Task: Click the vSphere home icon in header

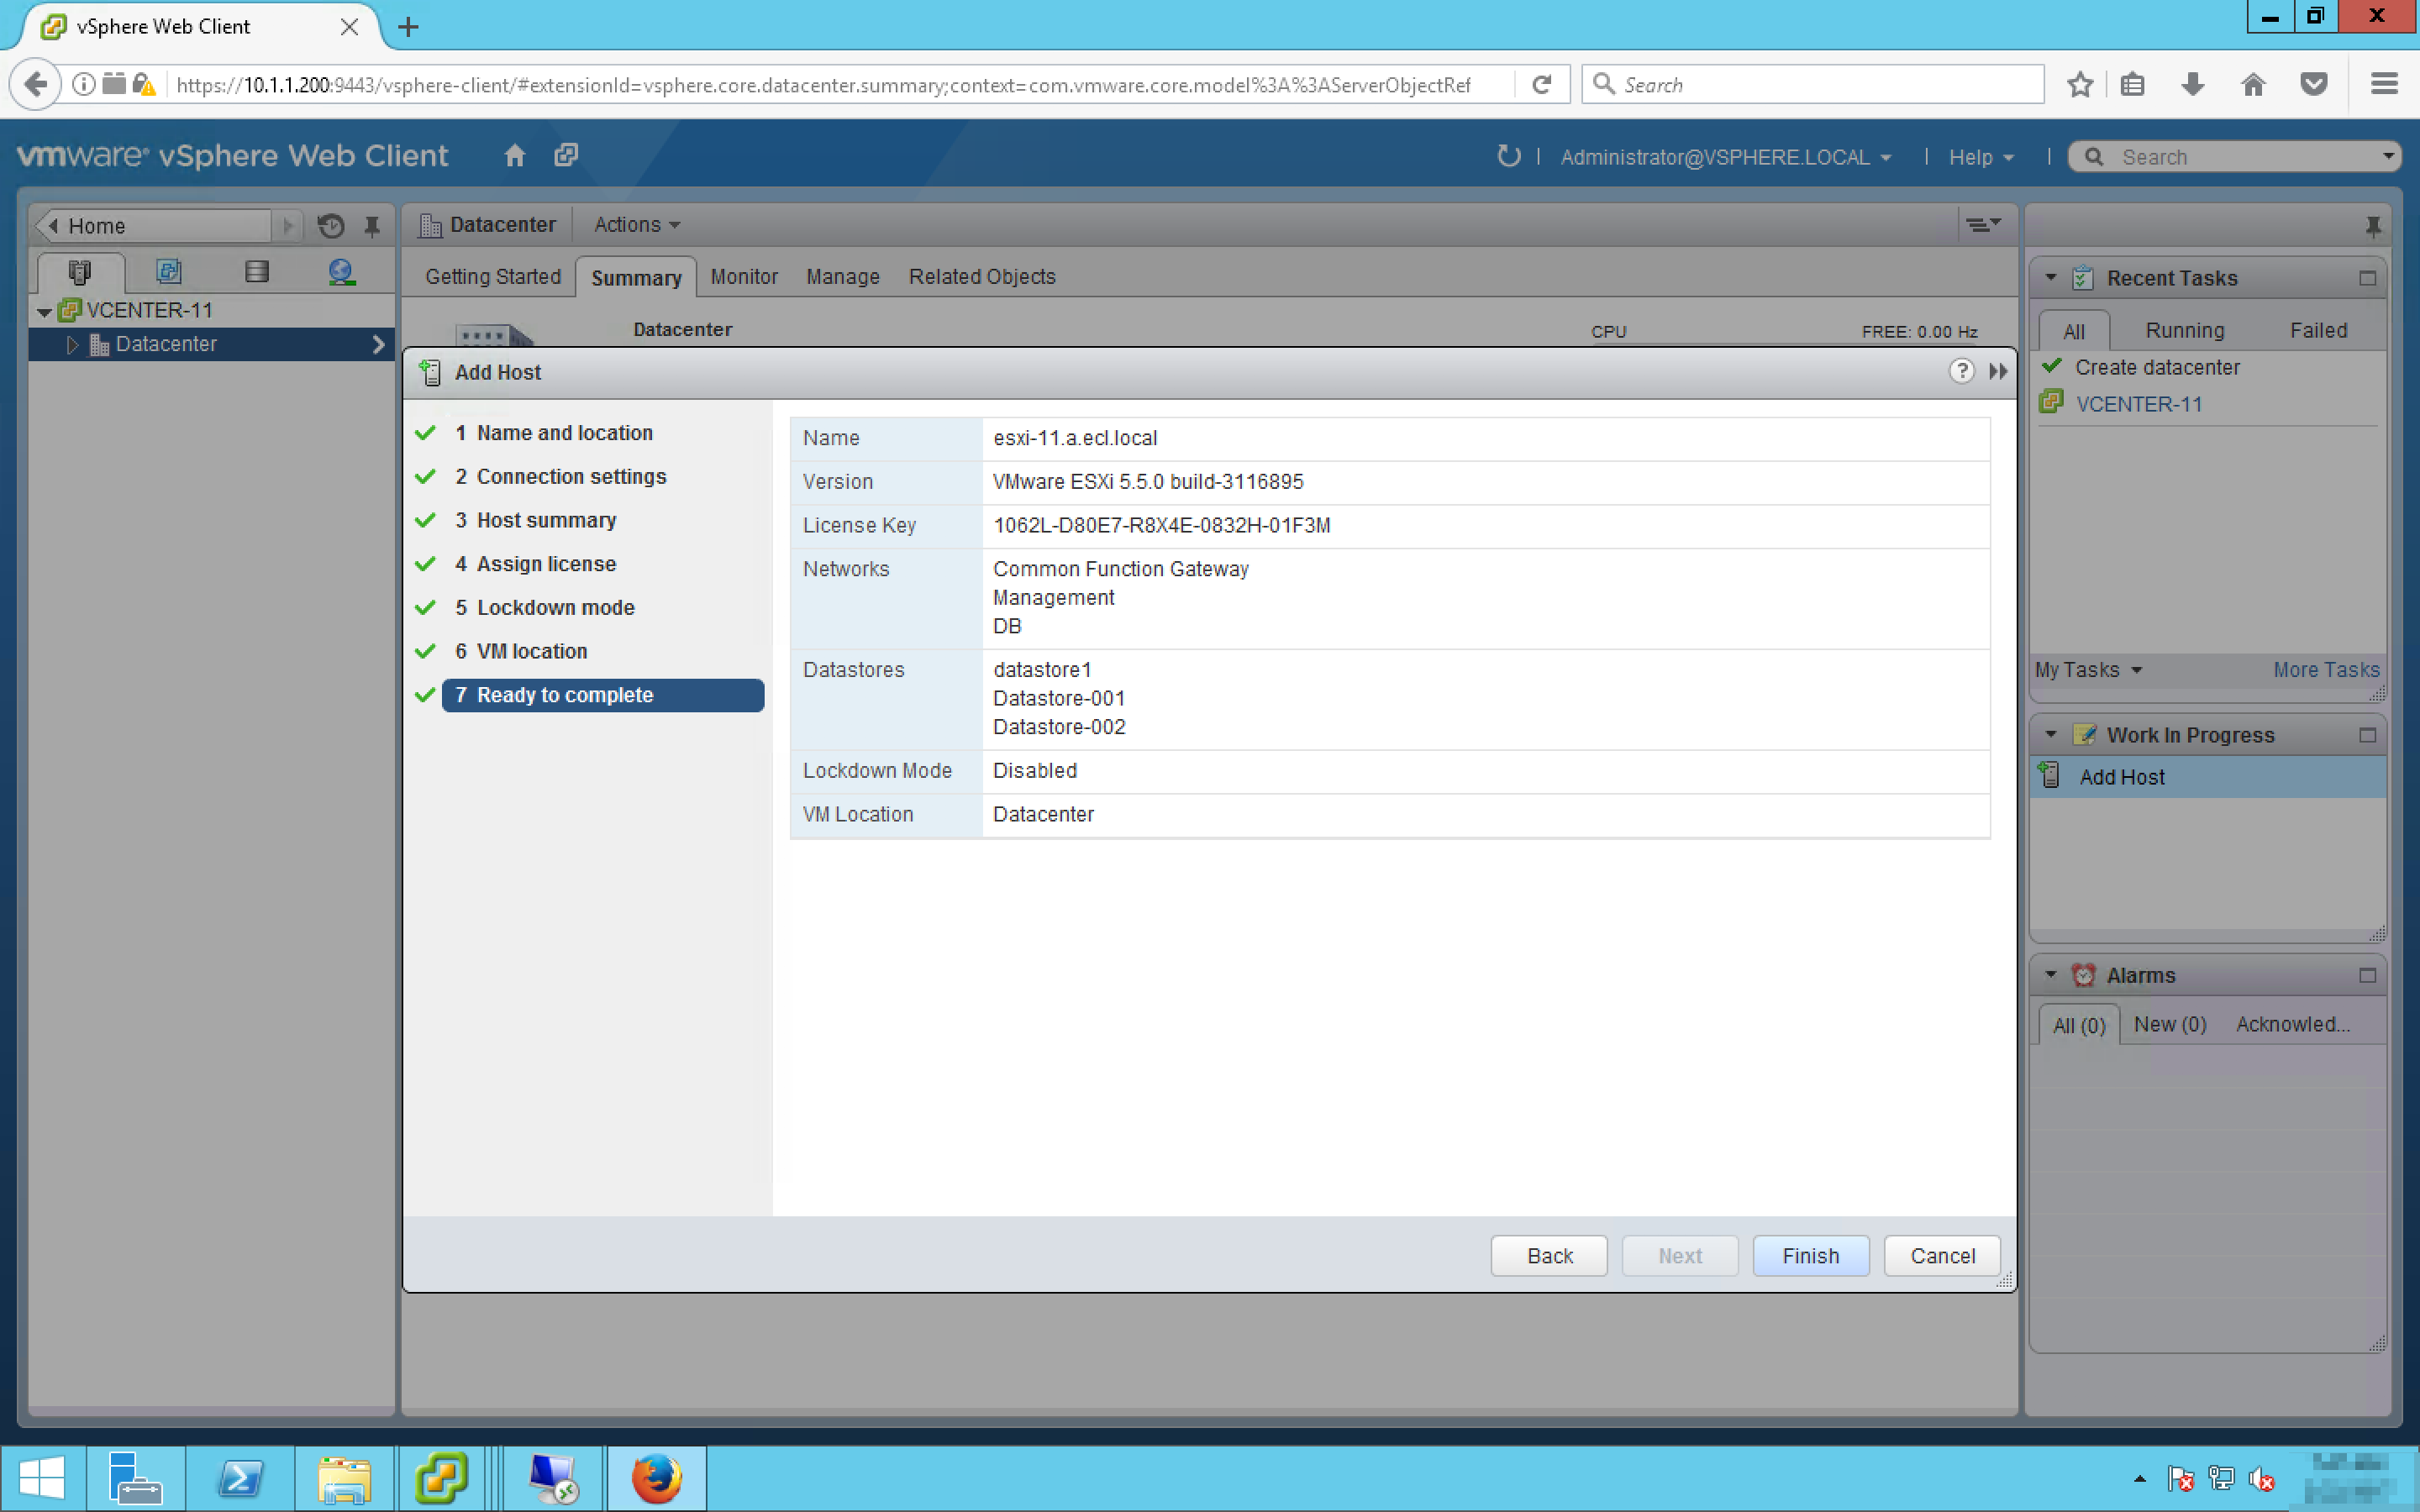Action: tap(514, 156)
